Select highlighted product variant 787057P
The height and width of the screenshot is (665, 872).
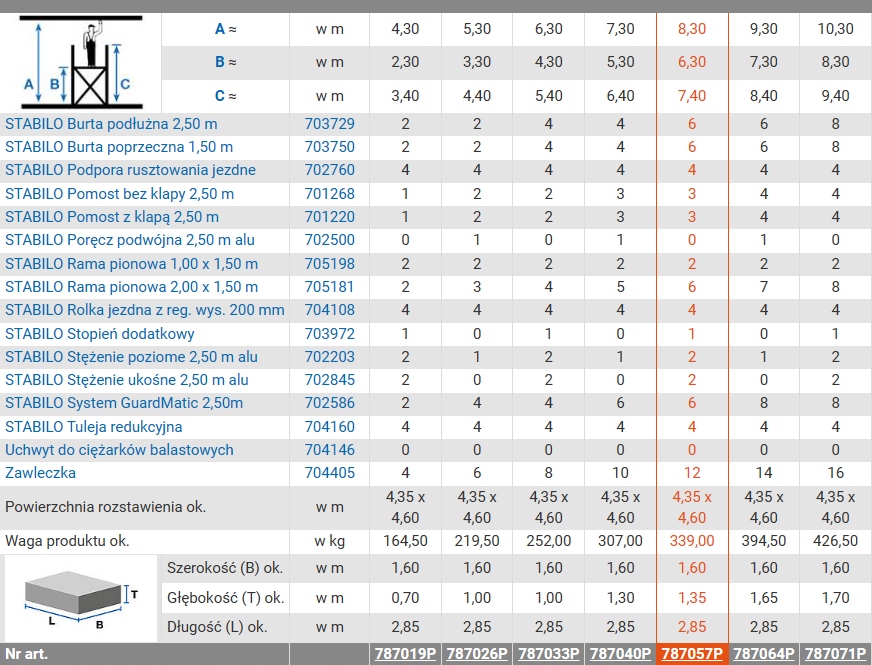click(x=692, y=654)
